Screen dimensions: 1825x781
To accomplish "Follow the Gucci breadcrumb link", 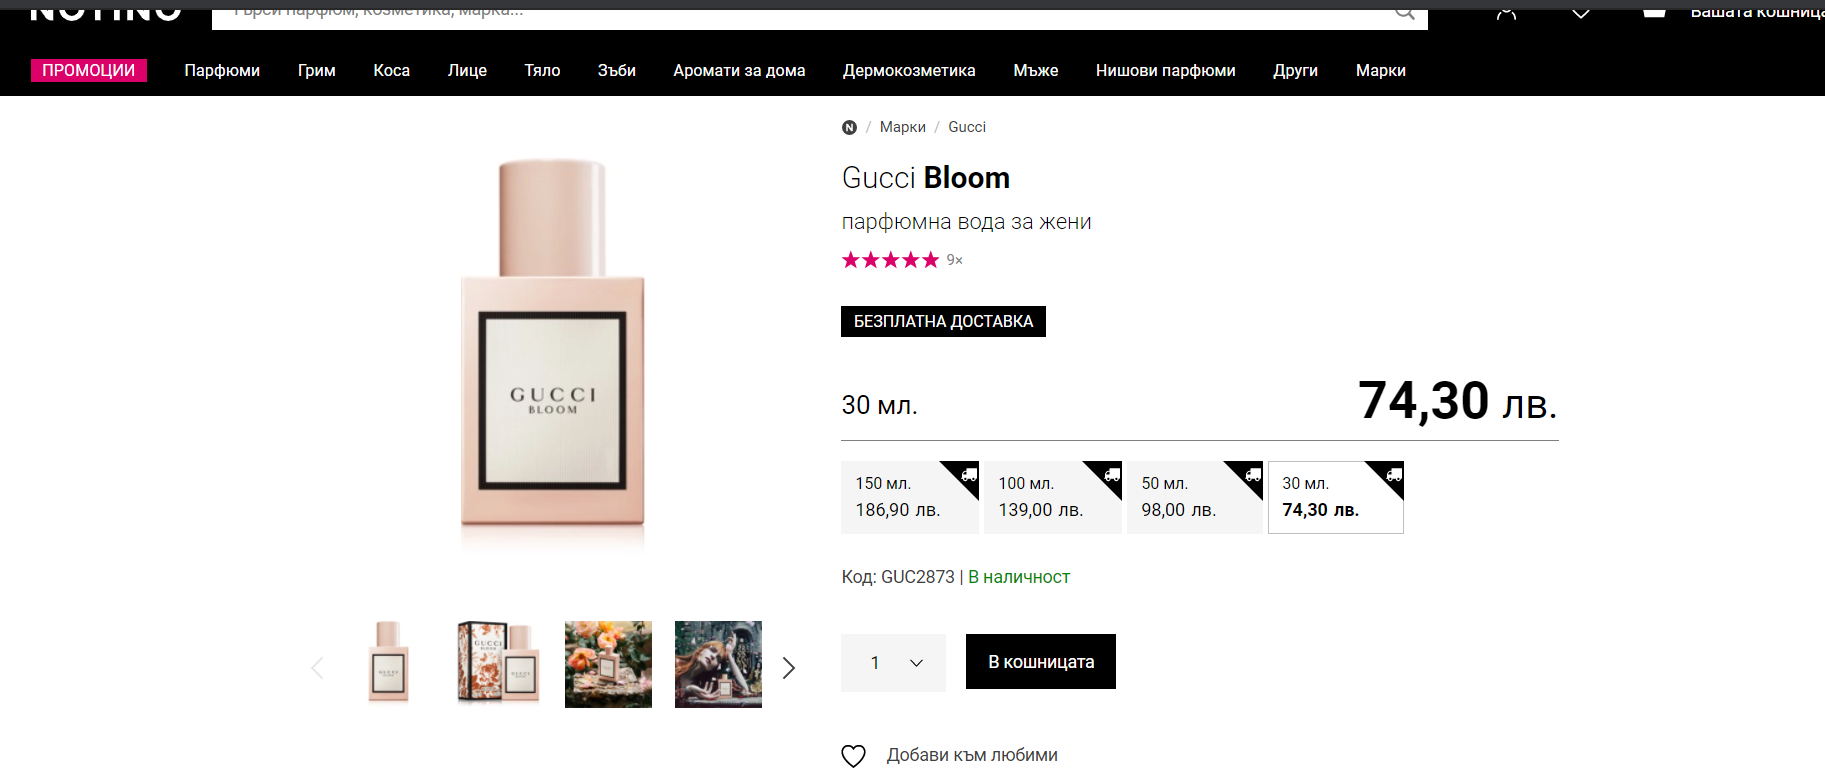I will [x=966, y=127].
